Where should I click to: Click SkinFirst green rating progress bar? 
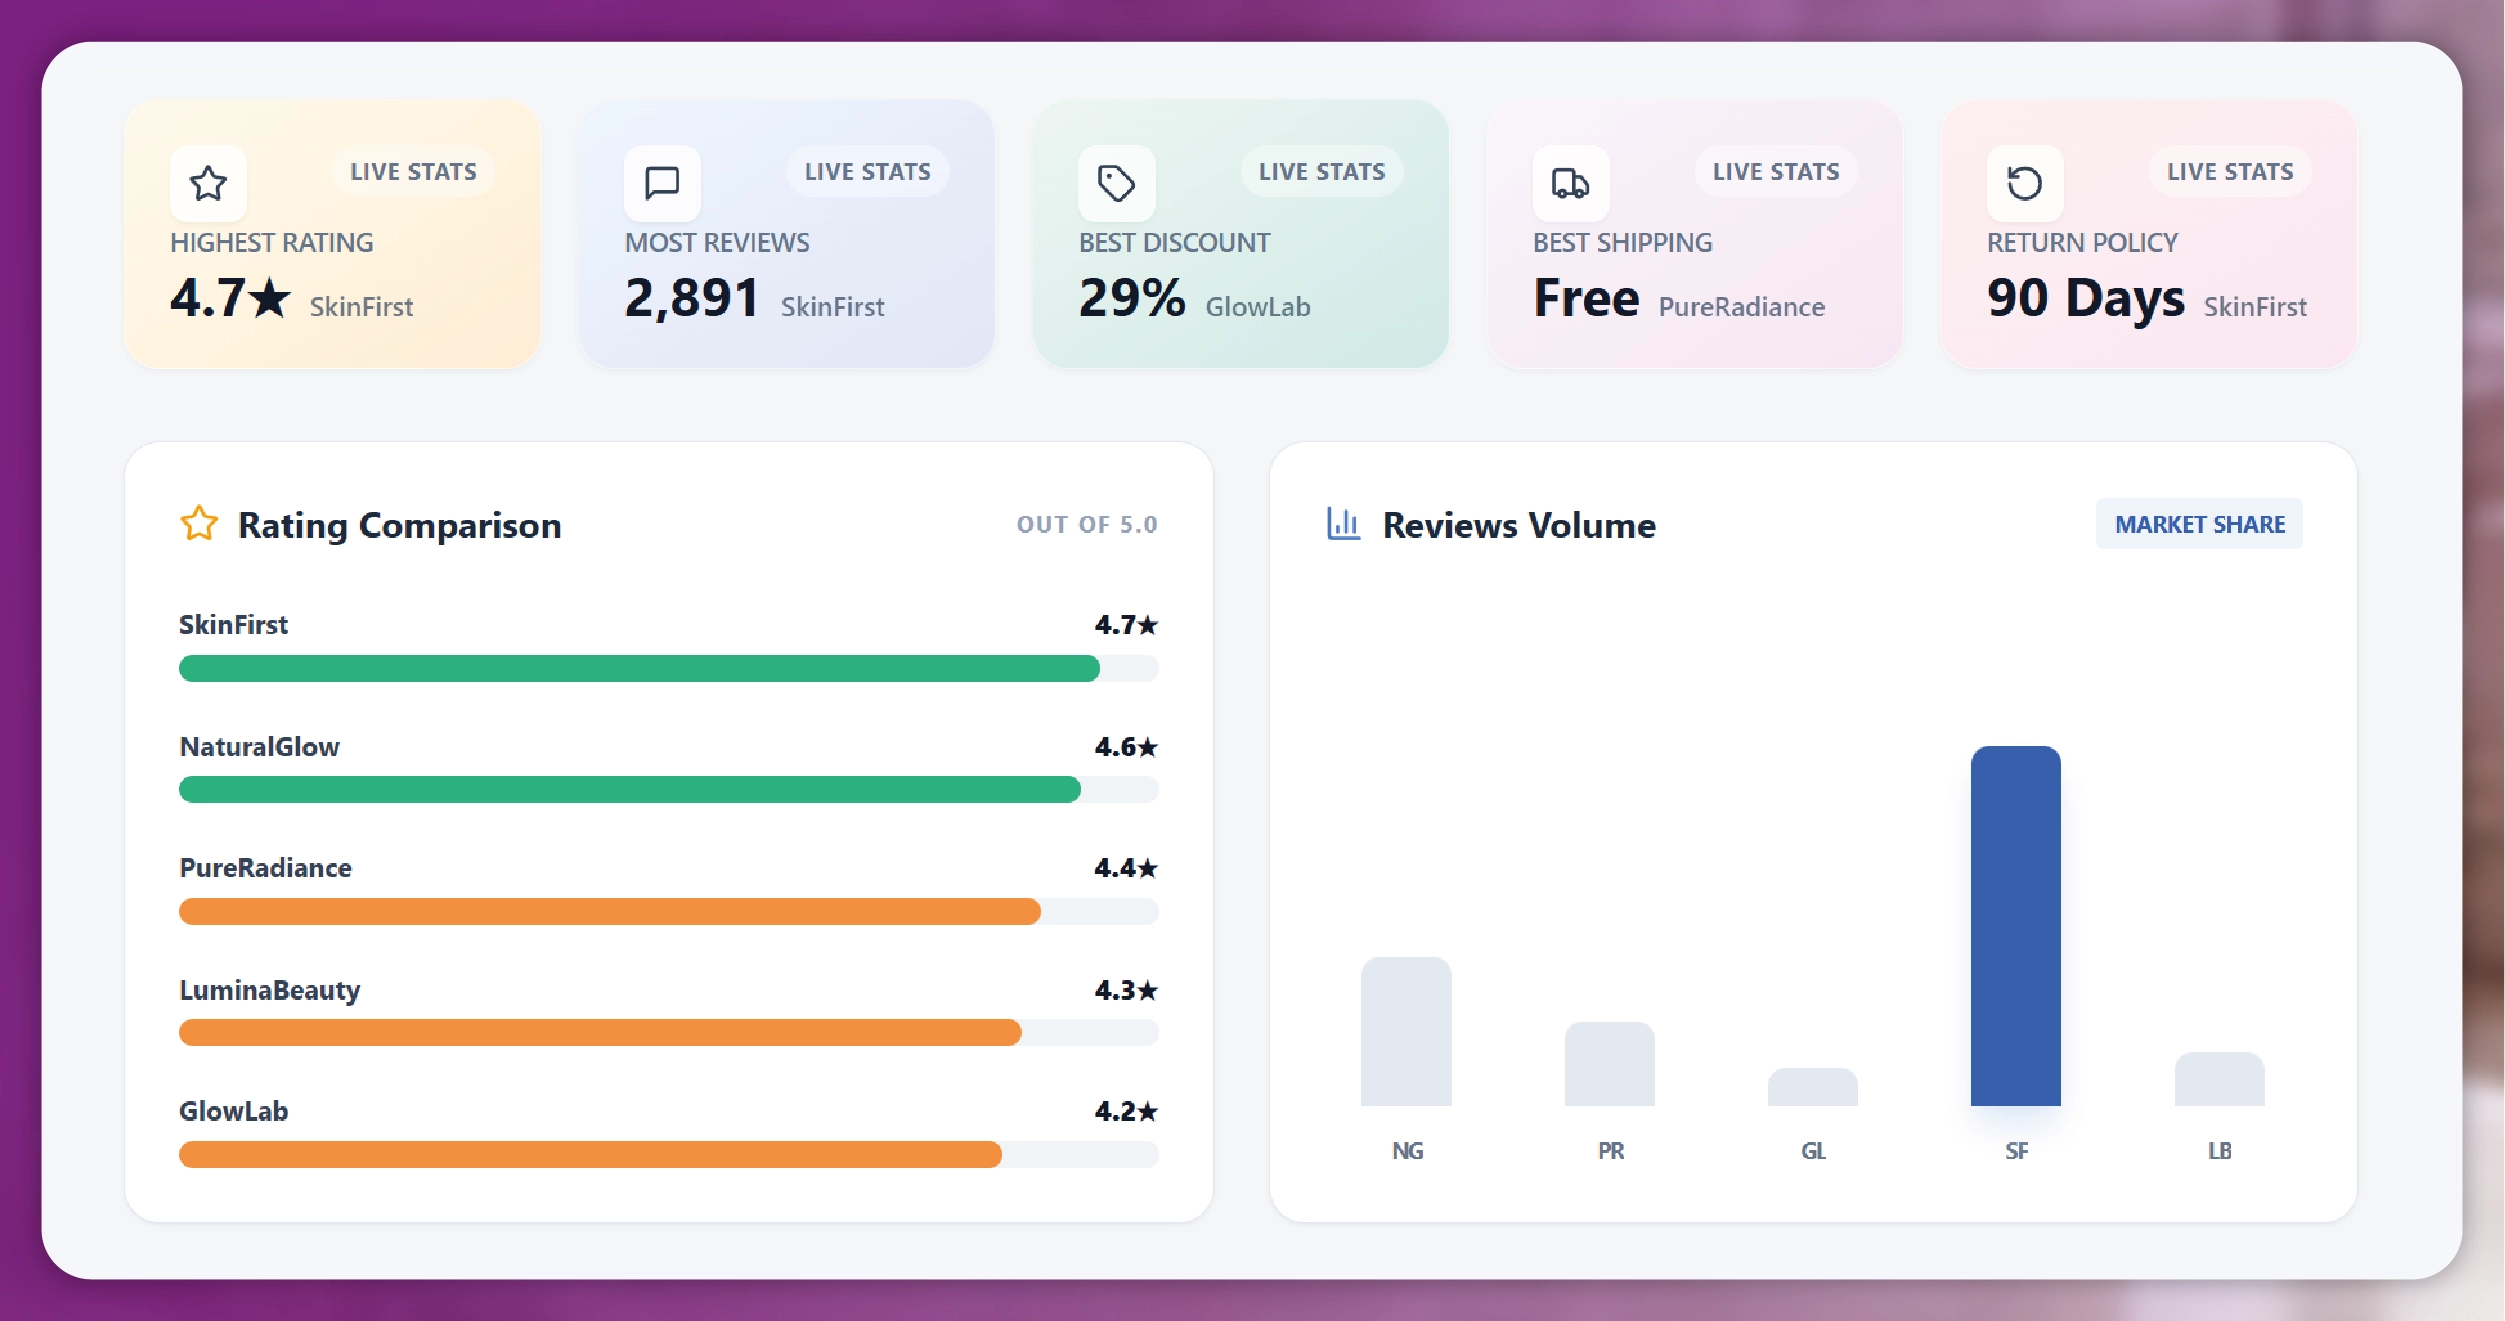(640, 668)
